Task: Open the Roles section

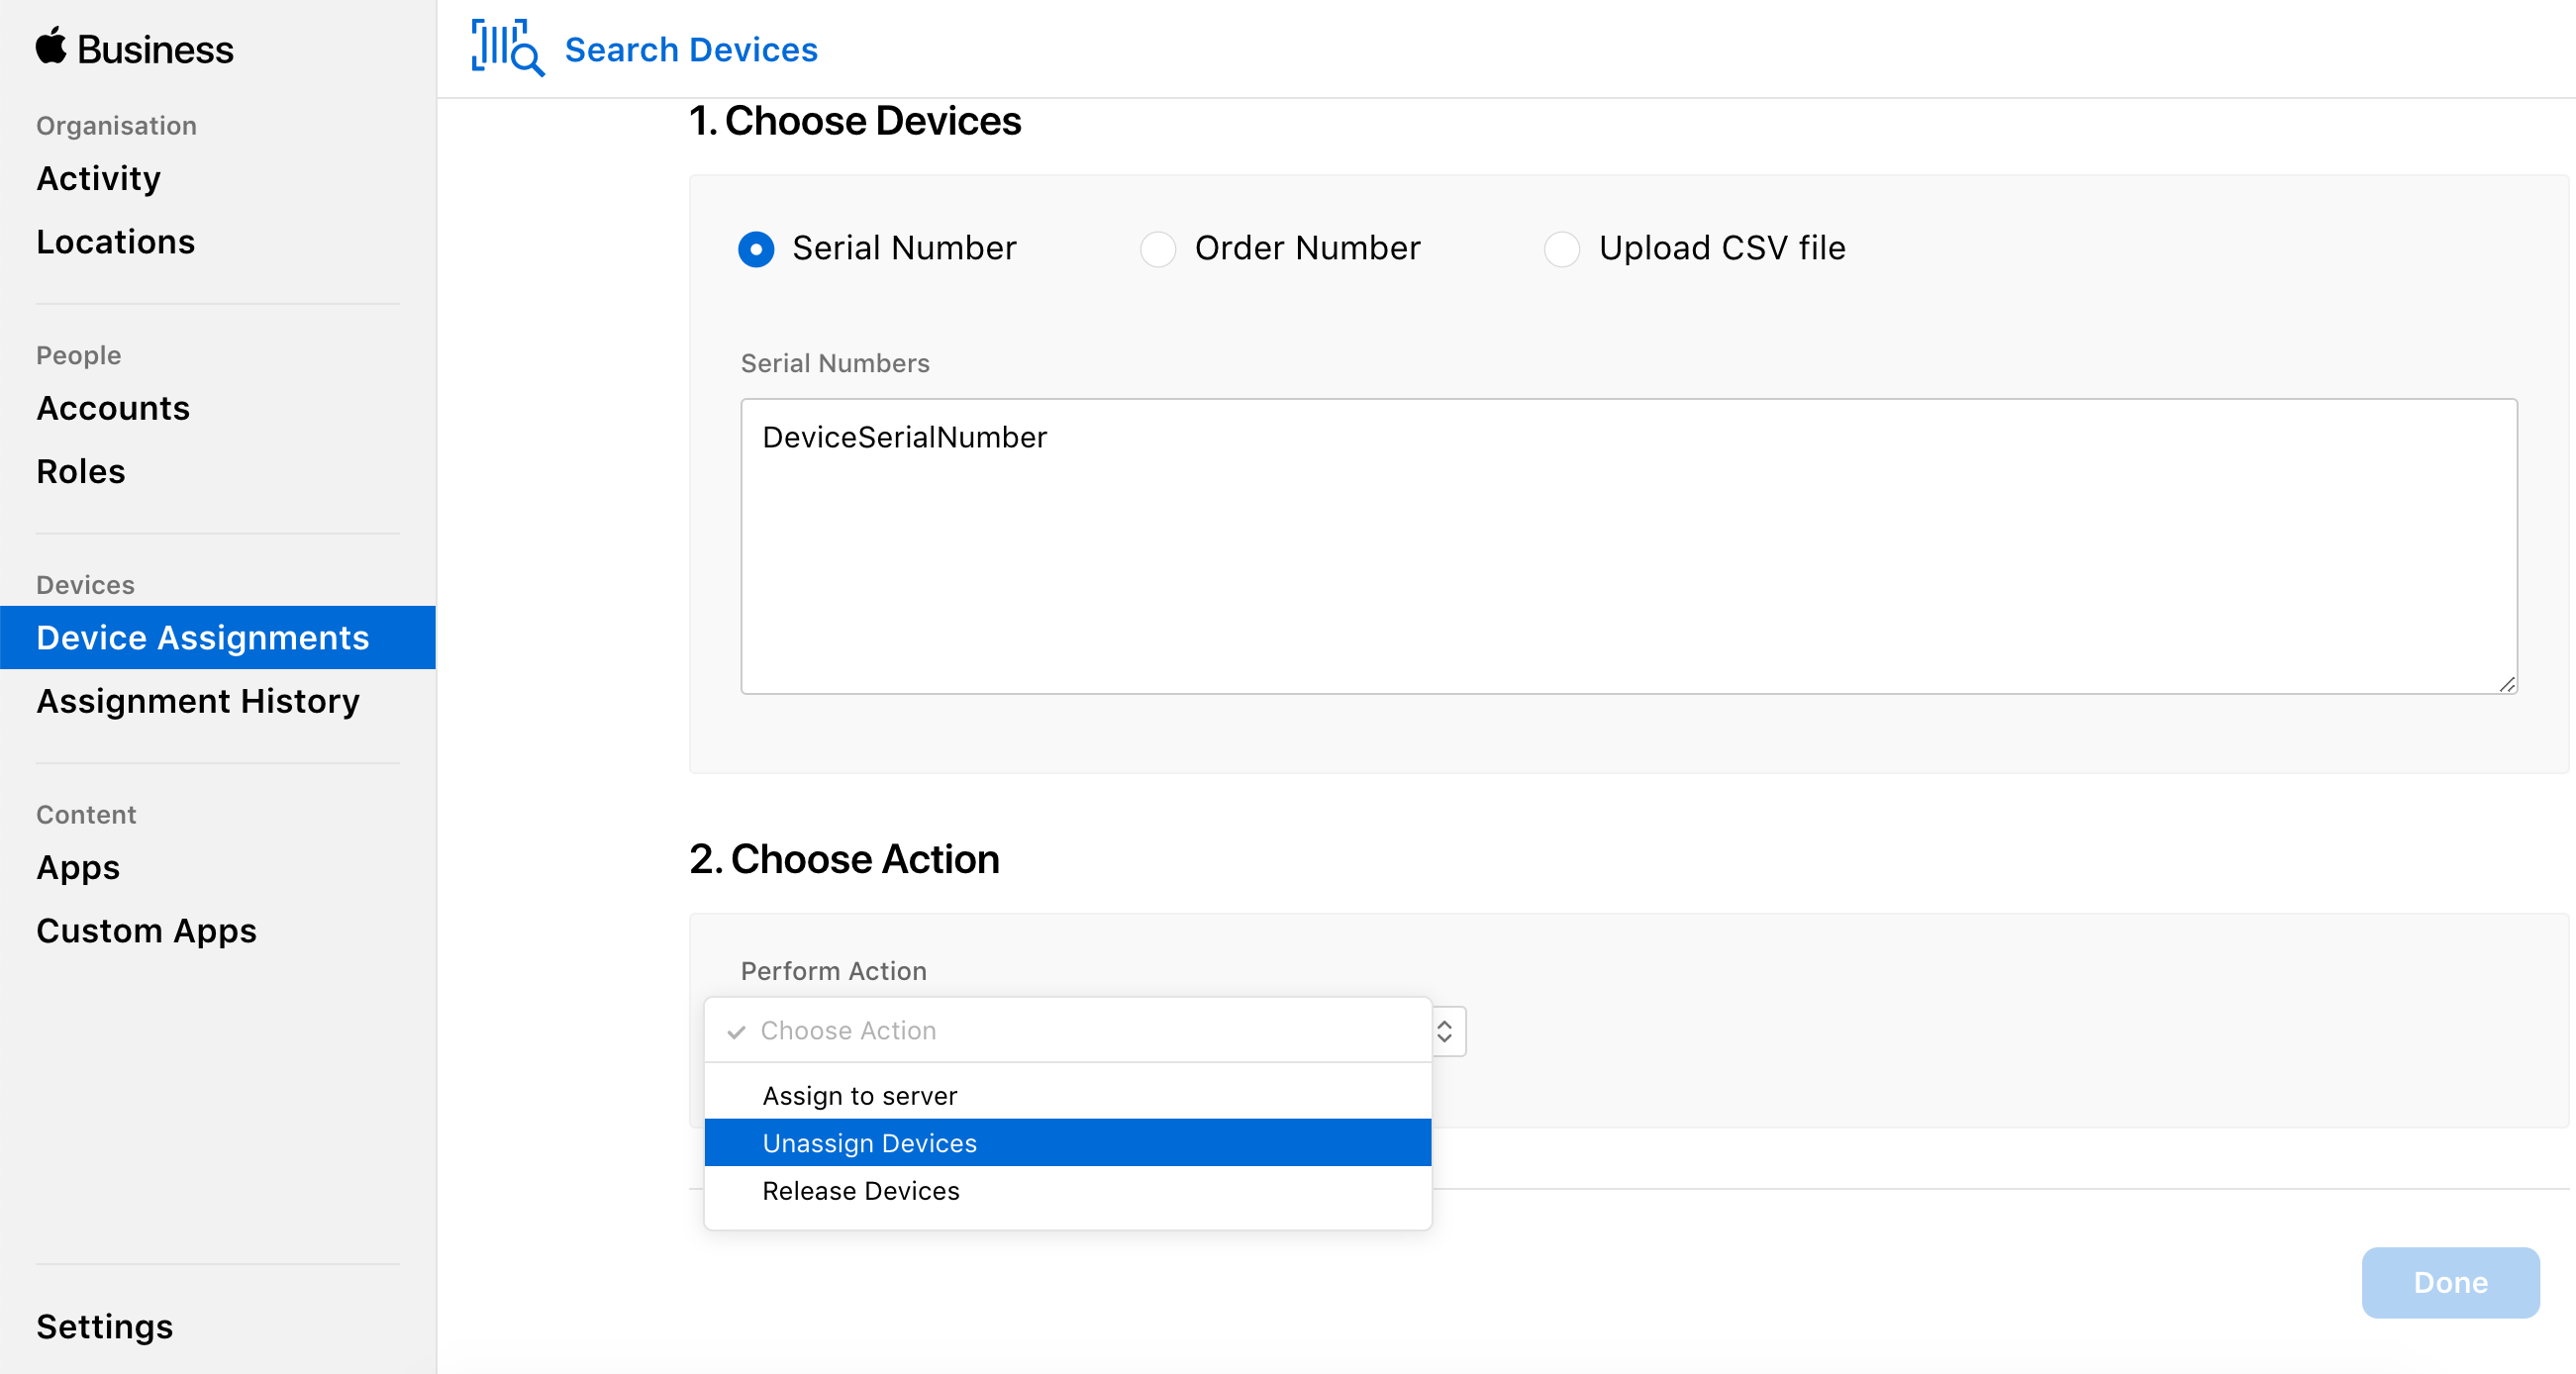Action: 81,471
